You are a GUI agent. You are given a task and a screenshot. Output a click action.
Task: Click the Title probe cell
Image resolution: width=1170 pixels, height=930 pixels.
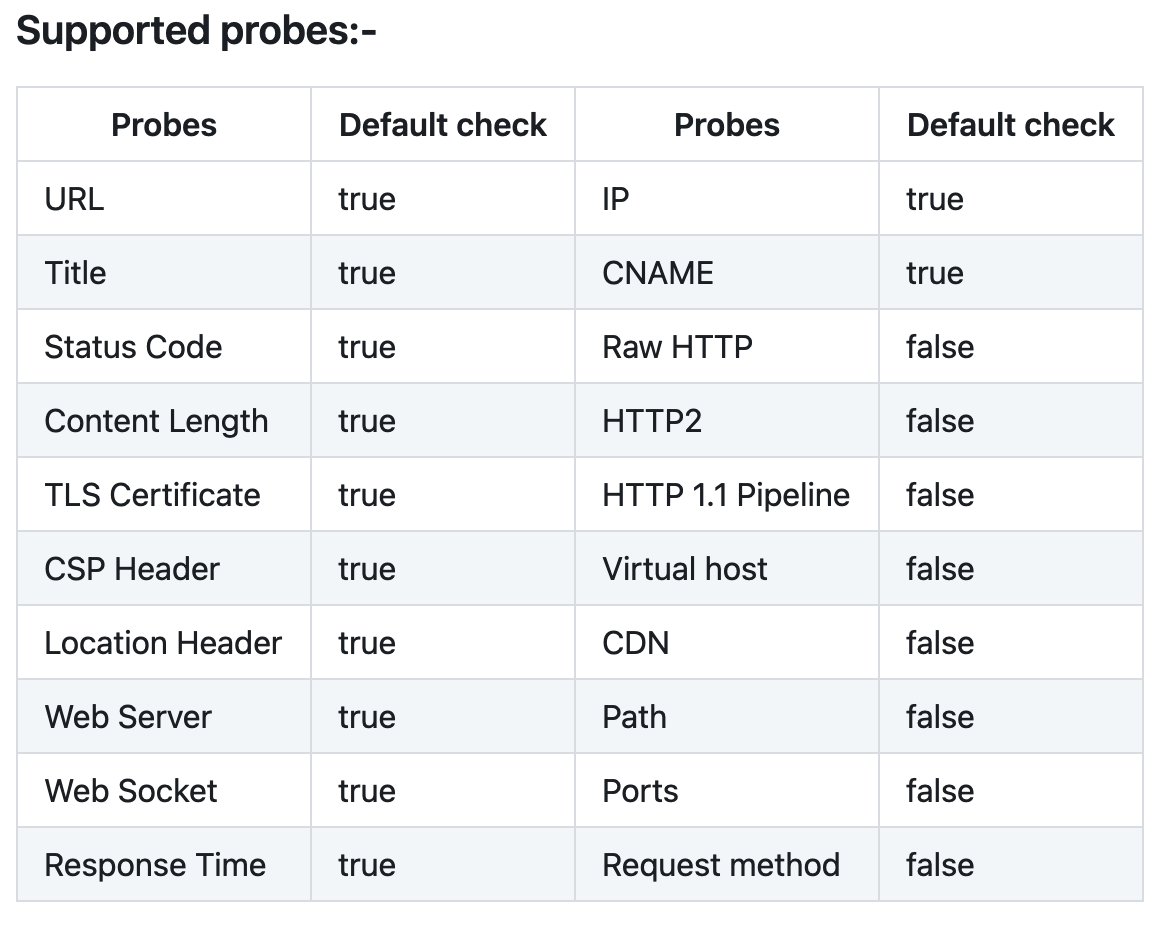coord(164,272)
